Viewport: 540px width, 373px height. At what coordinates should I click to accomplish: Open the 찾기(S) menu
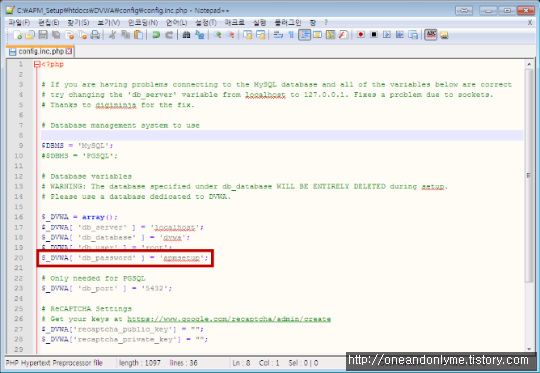coord(78,23)
